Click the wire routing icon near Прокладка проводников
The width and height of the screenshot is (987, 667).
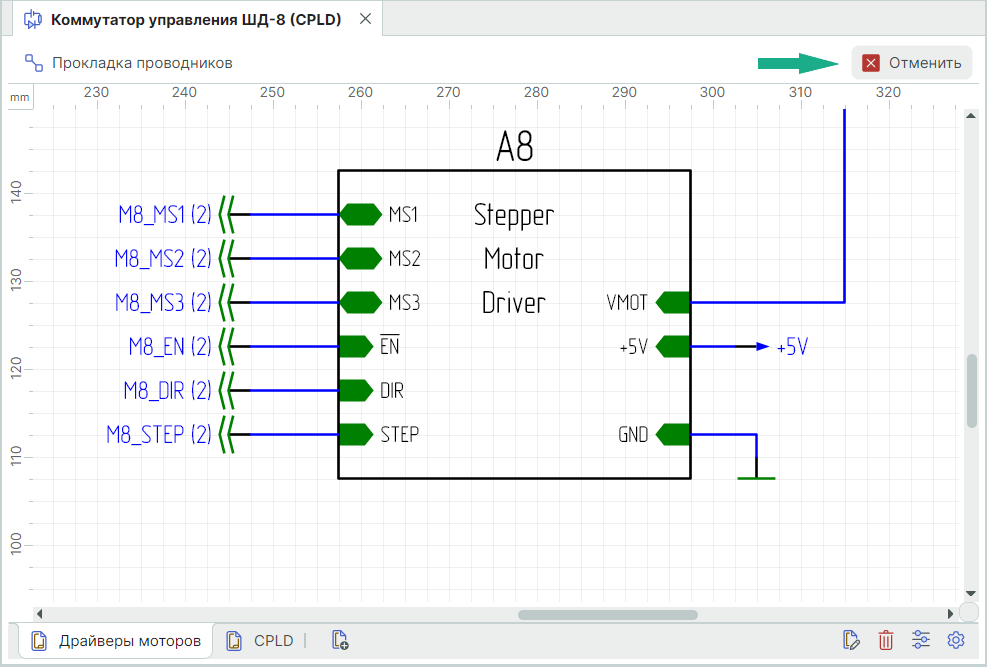tap(34, 63)
